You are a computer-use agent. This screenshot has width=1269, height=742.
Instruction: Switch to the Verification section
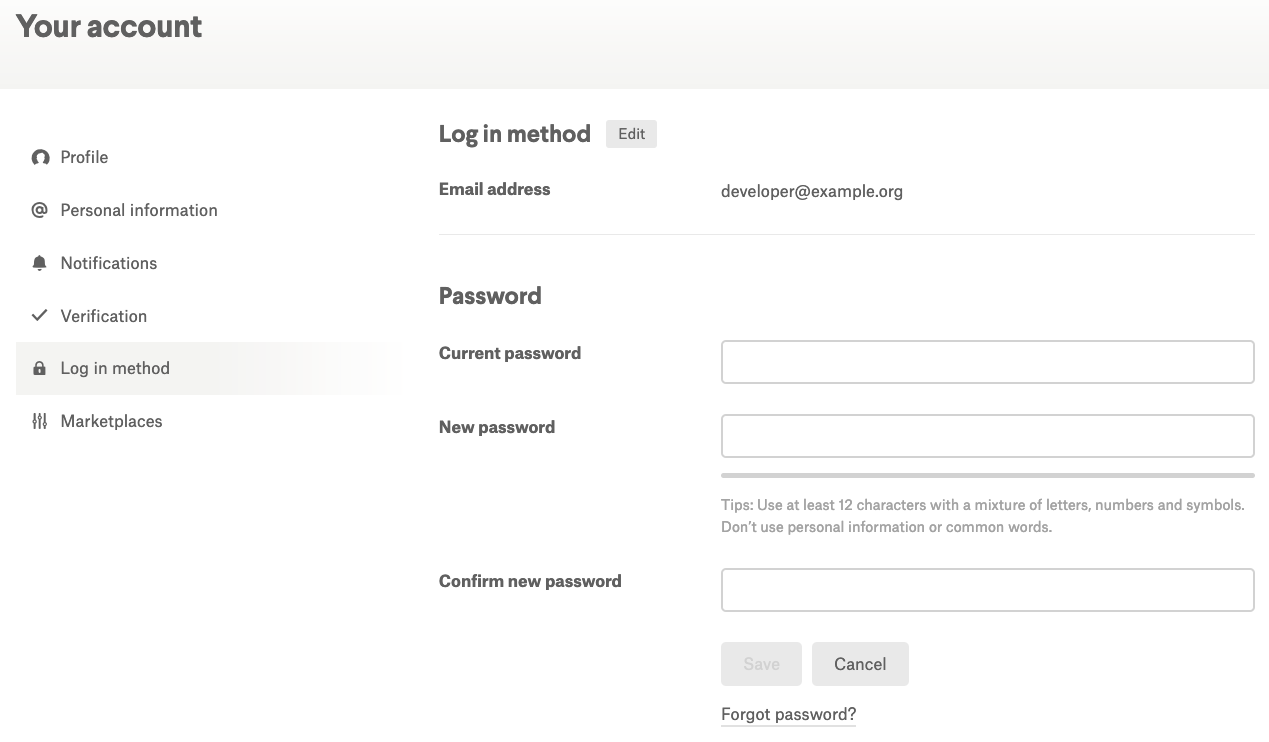[104, 316]
